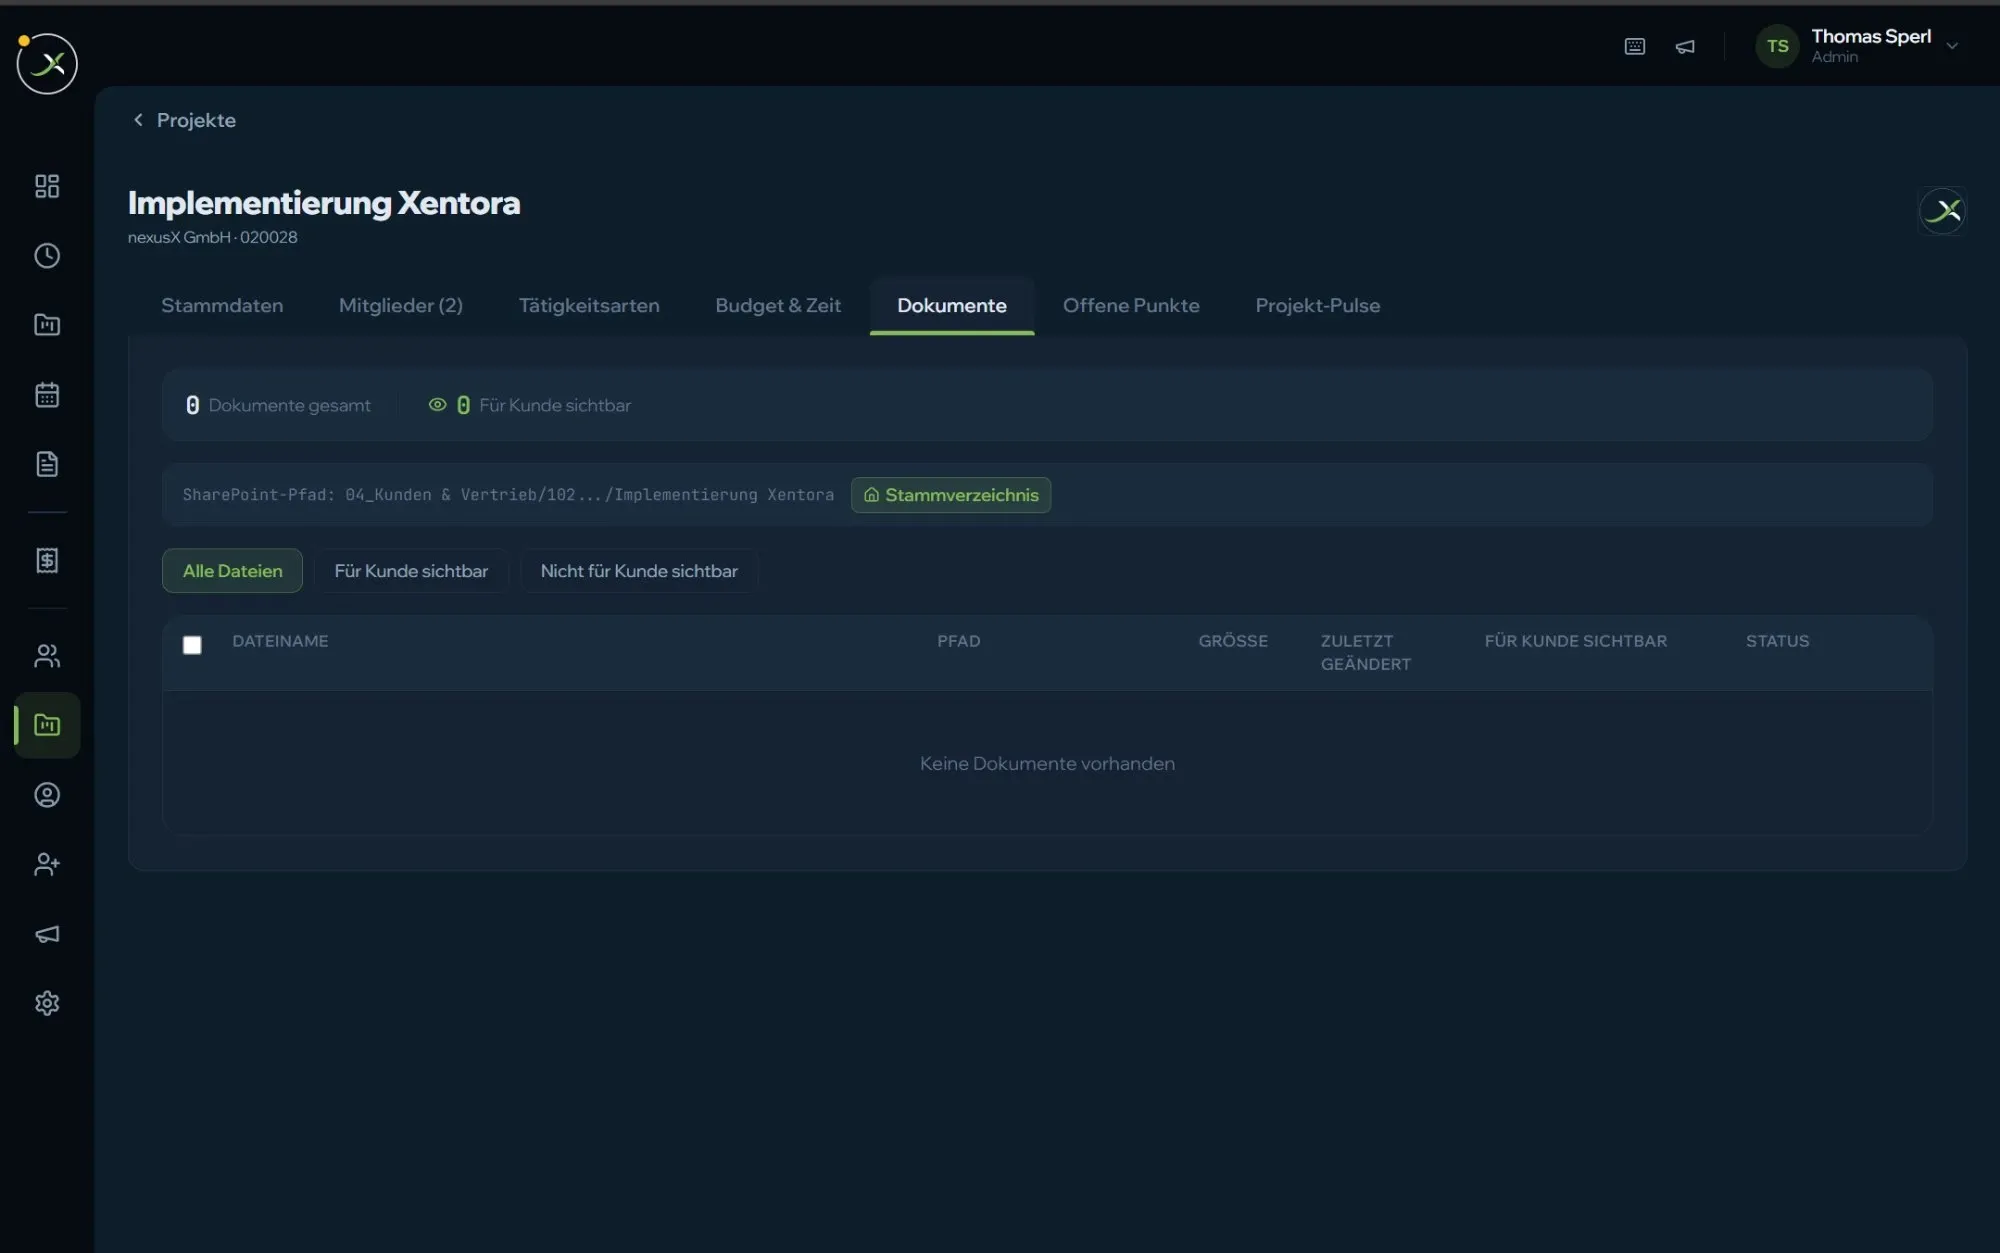Viewport: 2000px width, 1253px height.
Task: Click the Dokumente gesamt counter
Action: 278,405
